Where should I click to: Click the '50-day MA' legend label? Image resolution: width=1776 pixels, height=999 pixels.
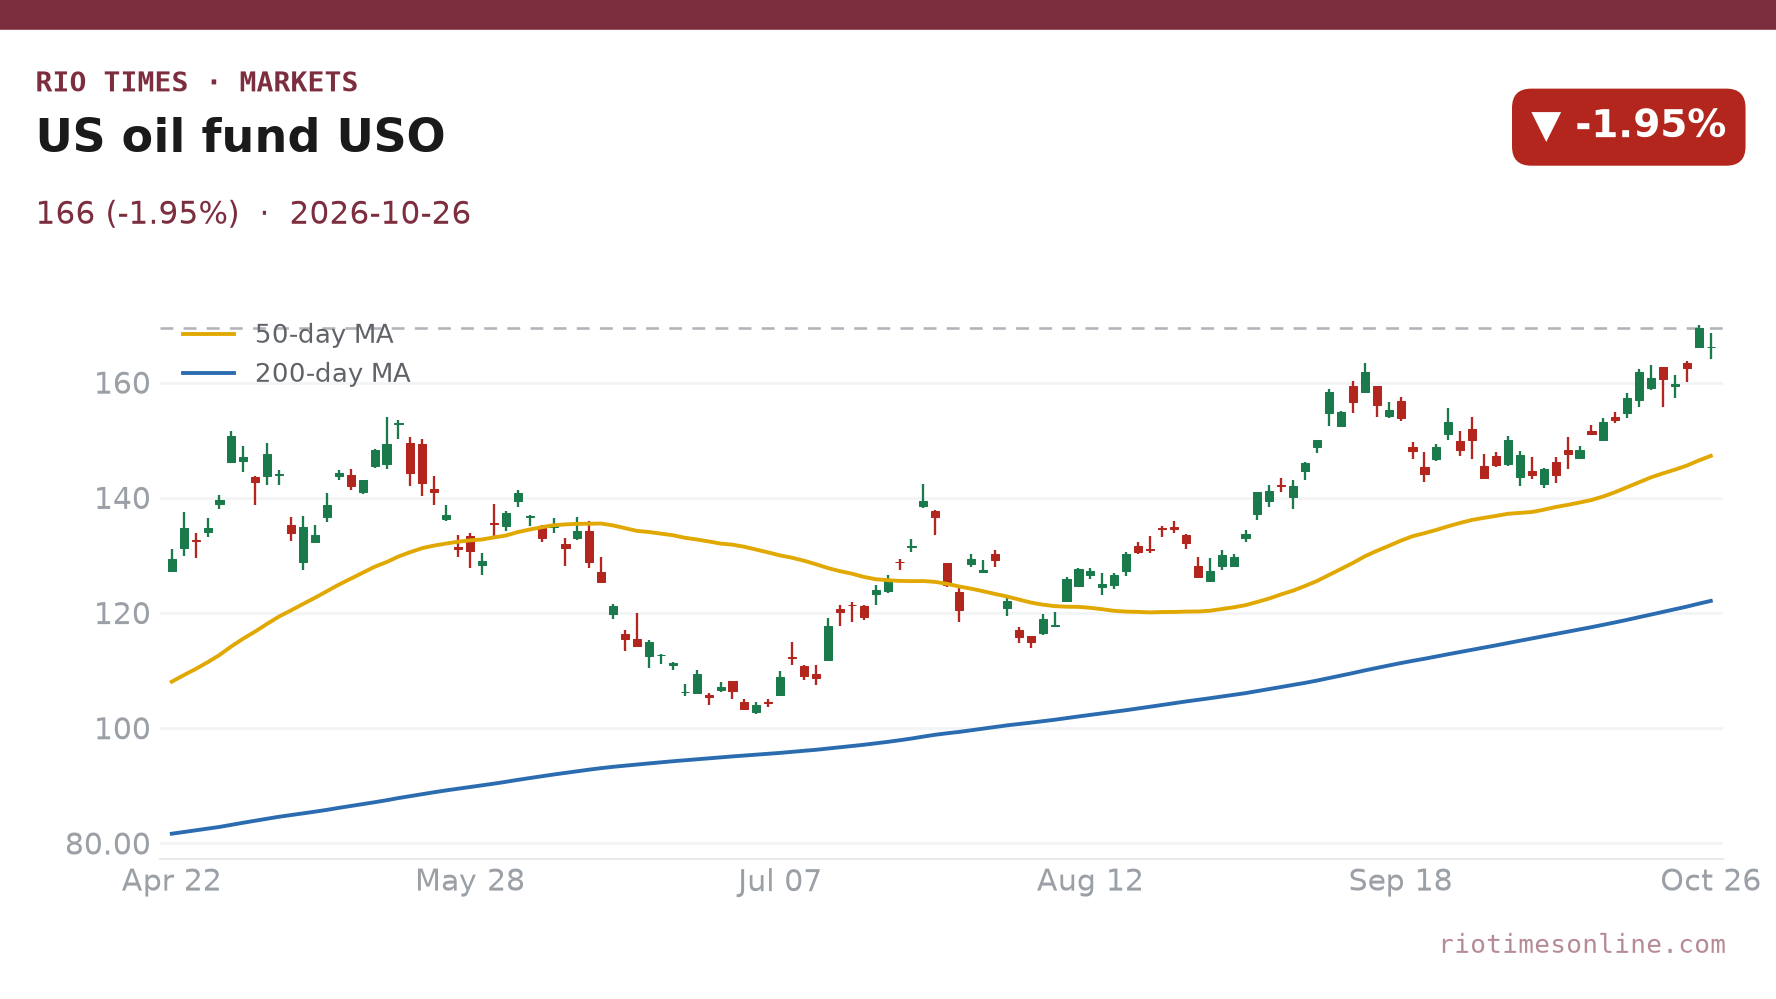(324, 334)
